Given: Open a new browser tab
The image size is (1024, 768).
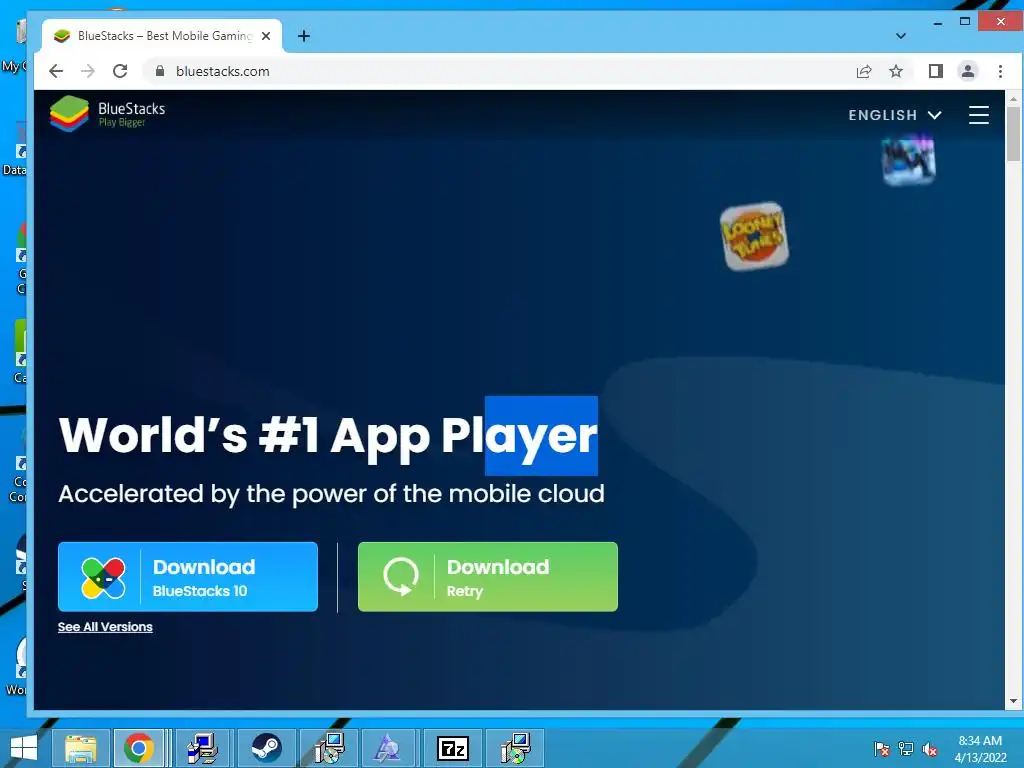Looking at the screenshot, I should point(304,36).
